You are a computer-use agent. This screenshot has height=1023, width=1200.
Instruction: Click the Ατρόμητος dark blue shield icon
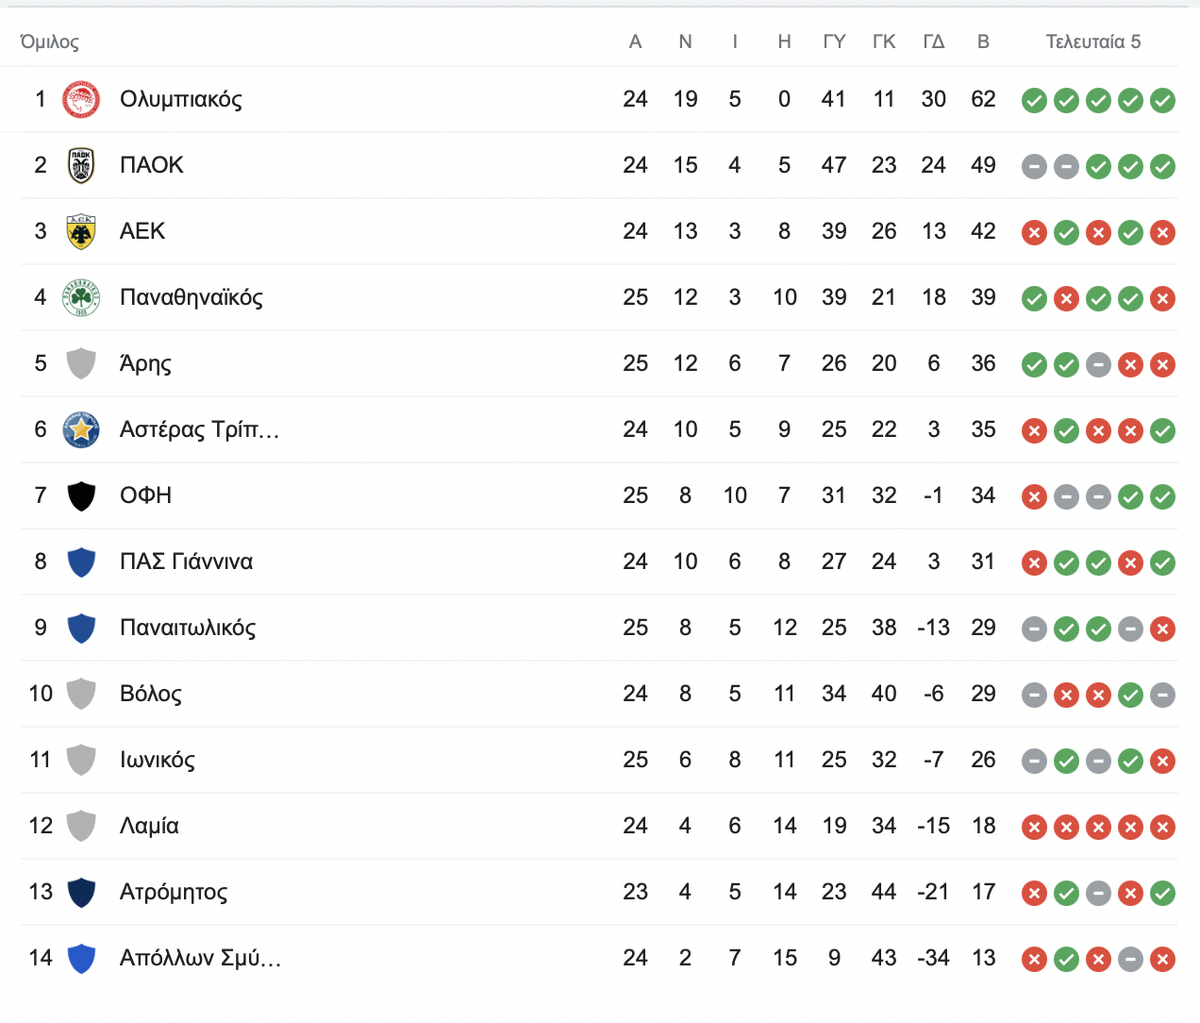[x=81, y=891]
